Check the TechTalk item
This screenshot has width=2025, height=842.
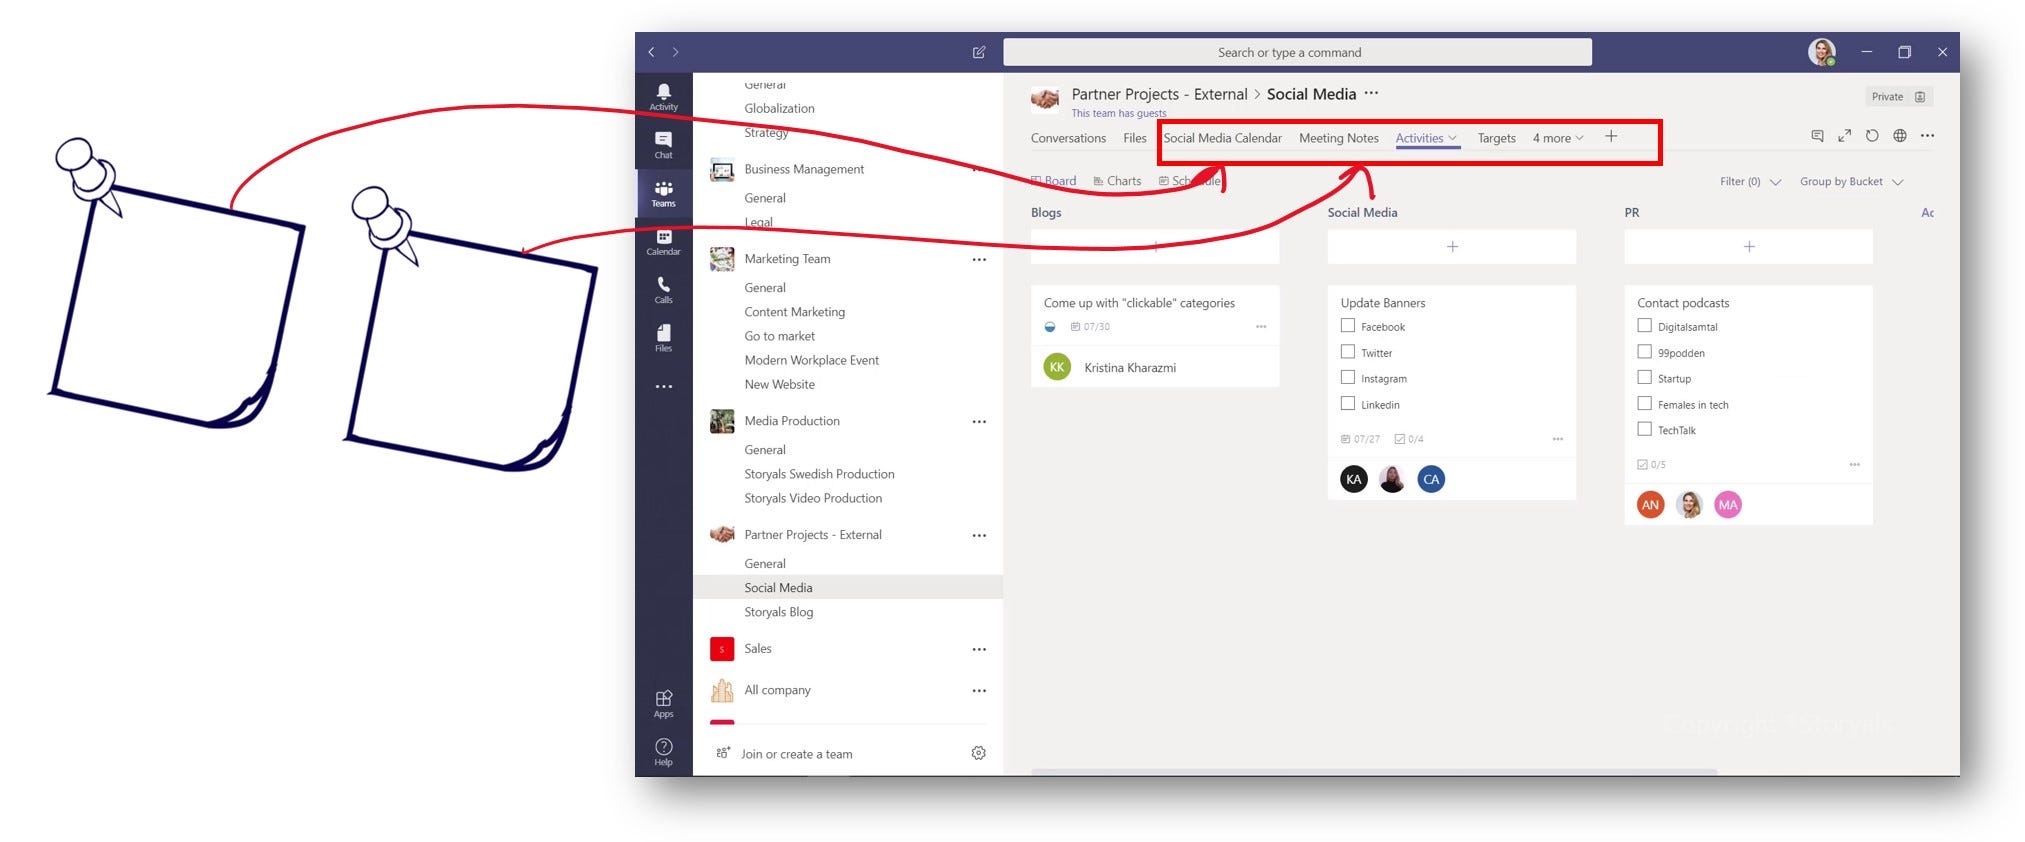[1644, 430]
